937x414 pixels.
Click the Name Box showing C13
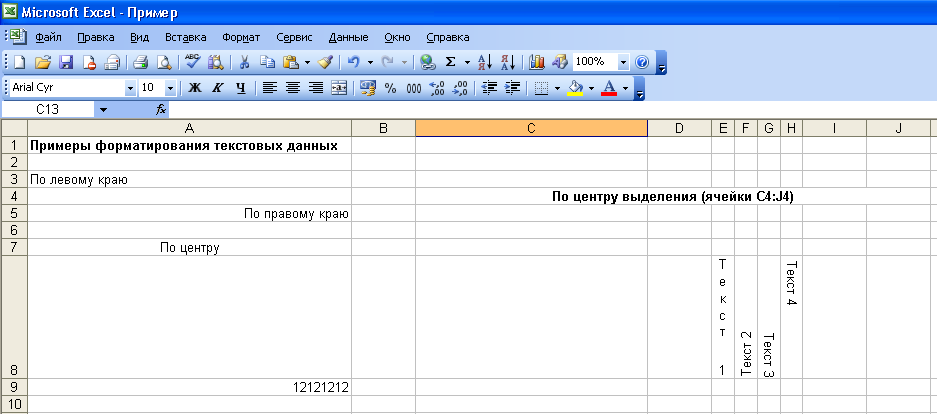coord(47,110)
